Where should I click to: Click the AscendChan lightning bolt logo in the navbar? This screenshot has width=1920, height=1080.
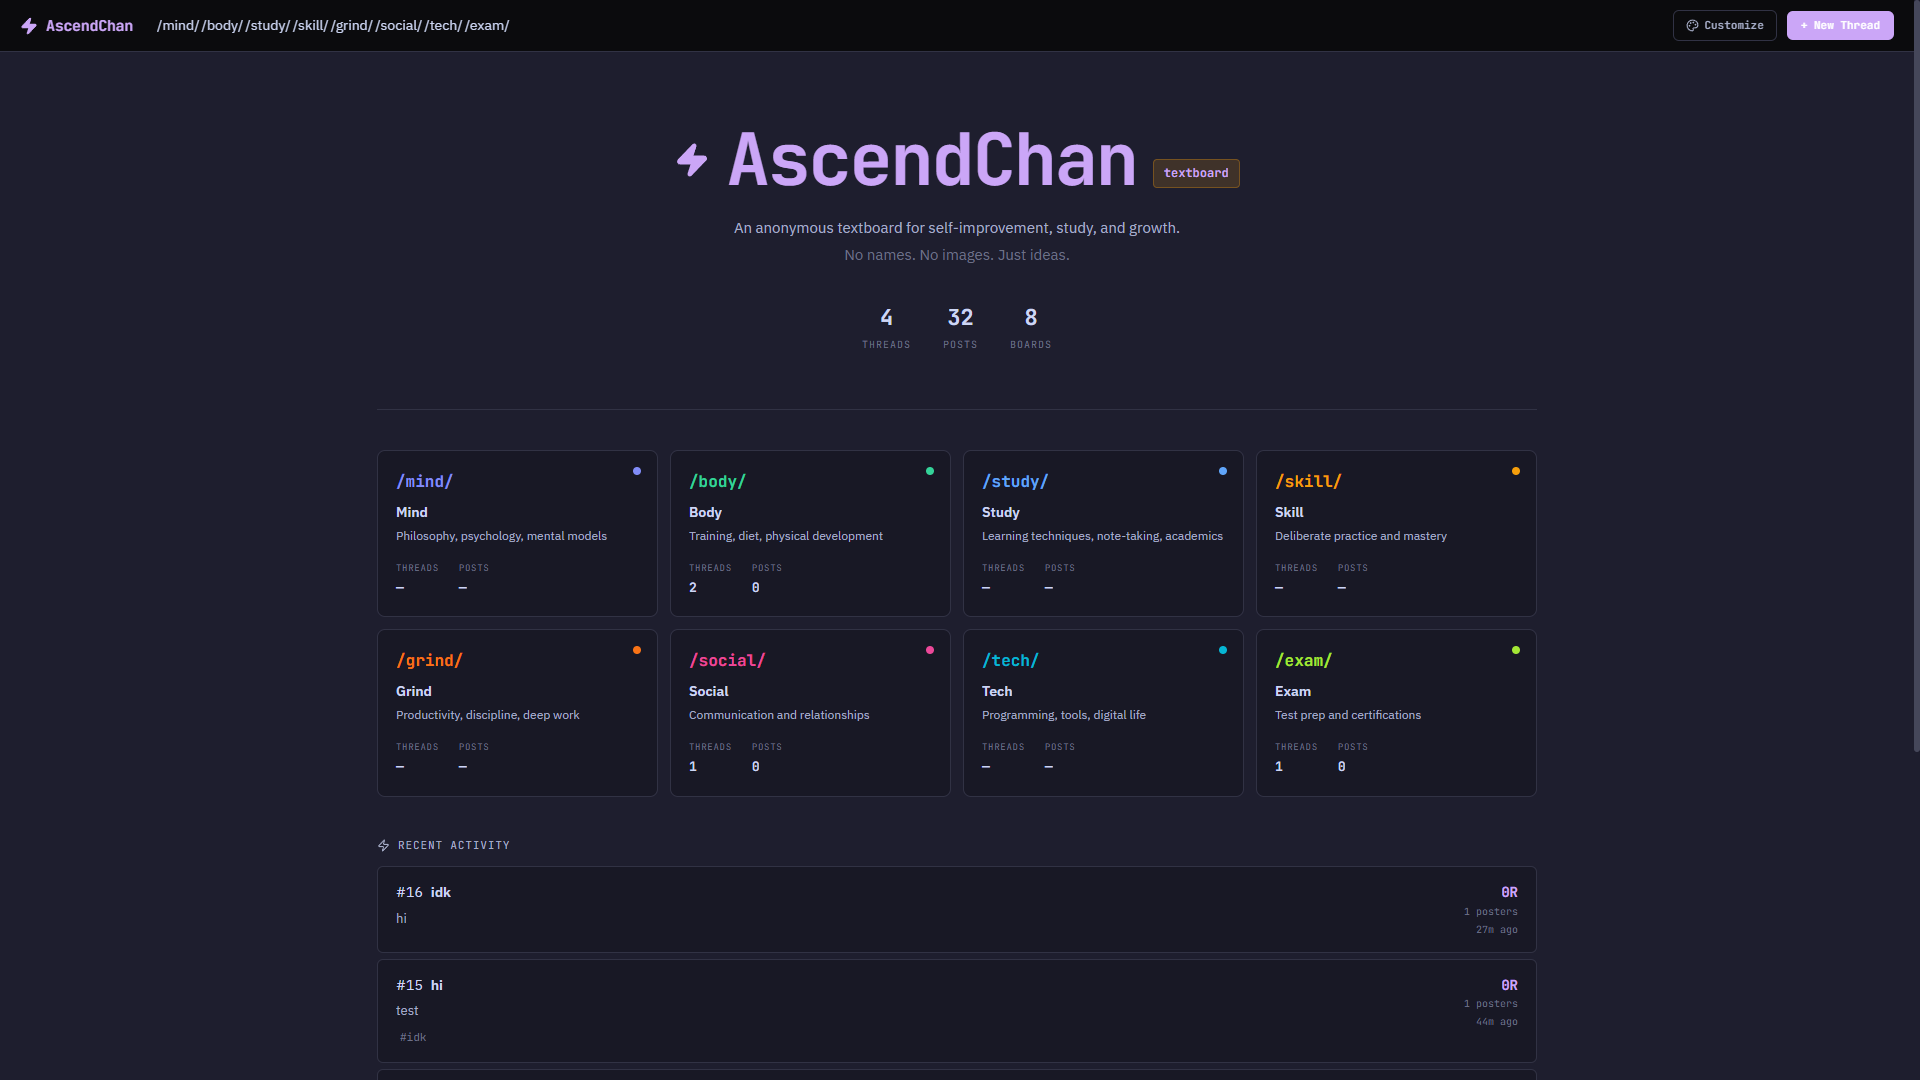[x=29, y=26]
